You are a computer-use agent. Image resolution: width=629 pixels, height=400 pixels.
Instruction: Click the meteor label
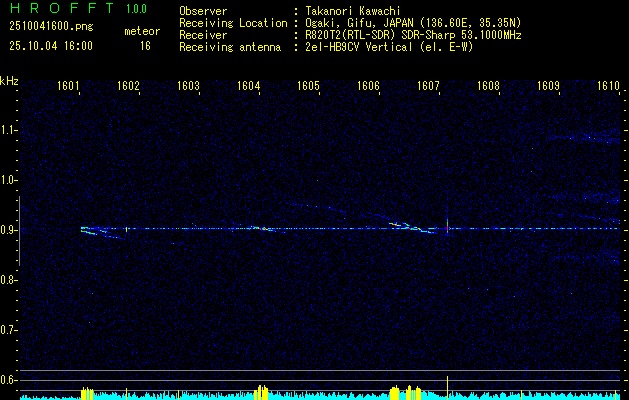pyautogui.click(x=142, y=31)
